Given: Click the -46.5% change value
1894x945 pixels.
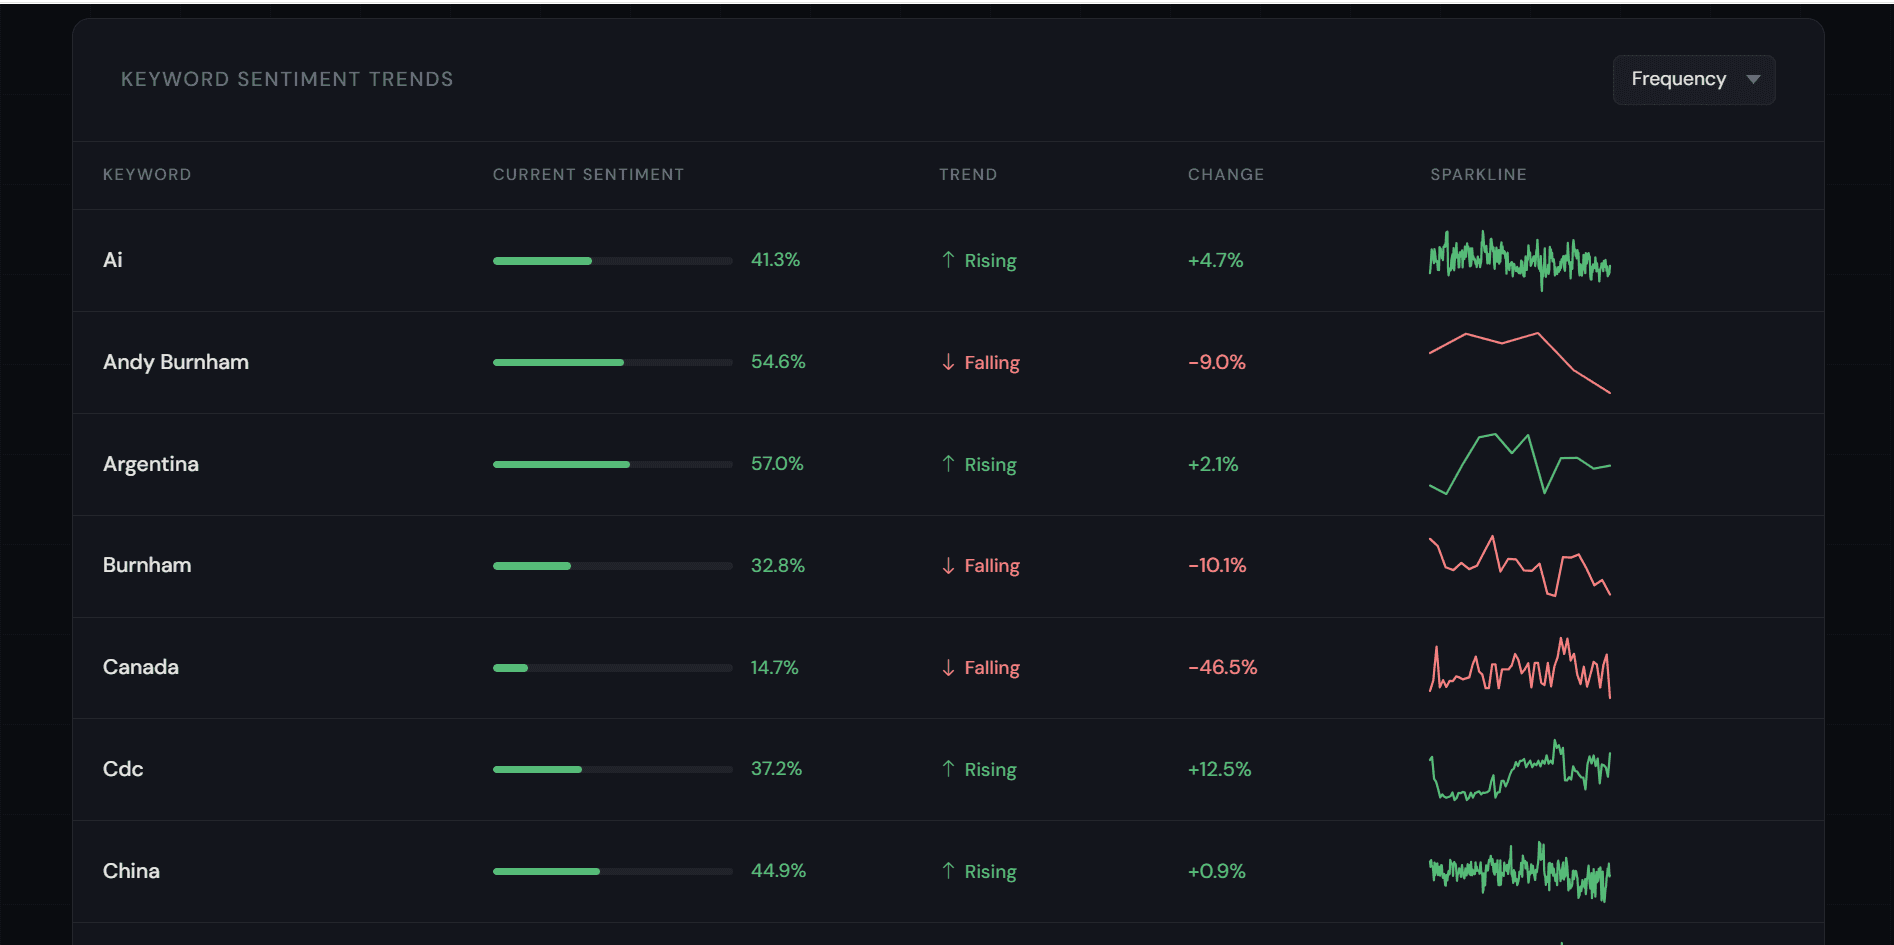Looking at the screenshot, I should point(1223,667).
